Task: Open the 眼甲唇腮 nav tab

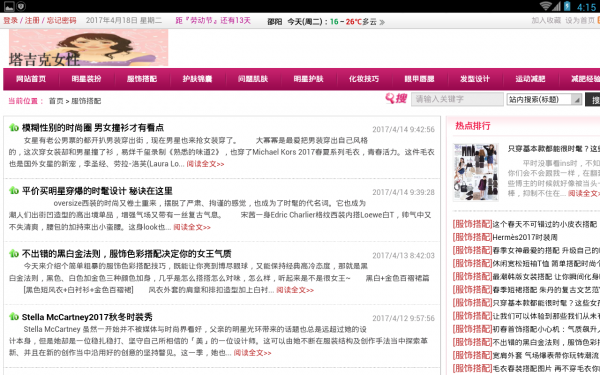Action: click(419, 79)
